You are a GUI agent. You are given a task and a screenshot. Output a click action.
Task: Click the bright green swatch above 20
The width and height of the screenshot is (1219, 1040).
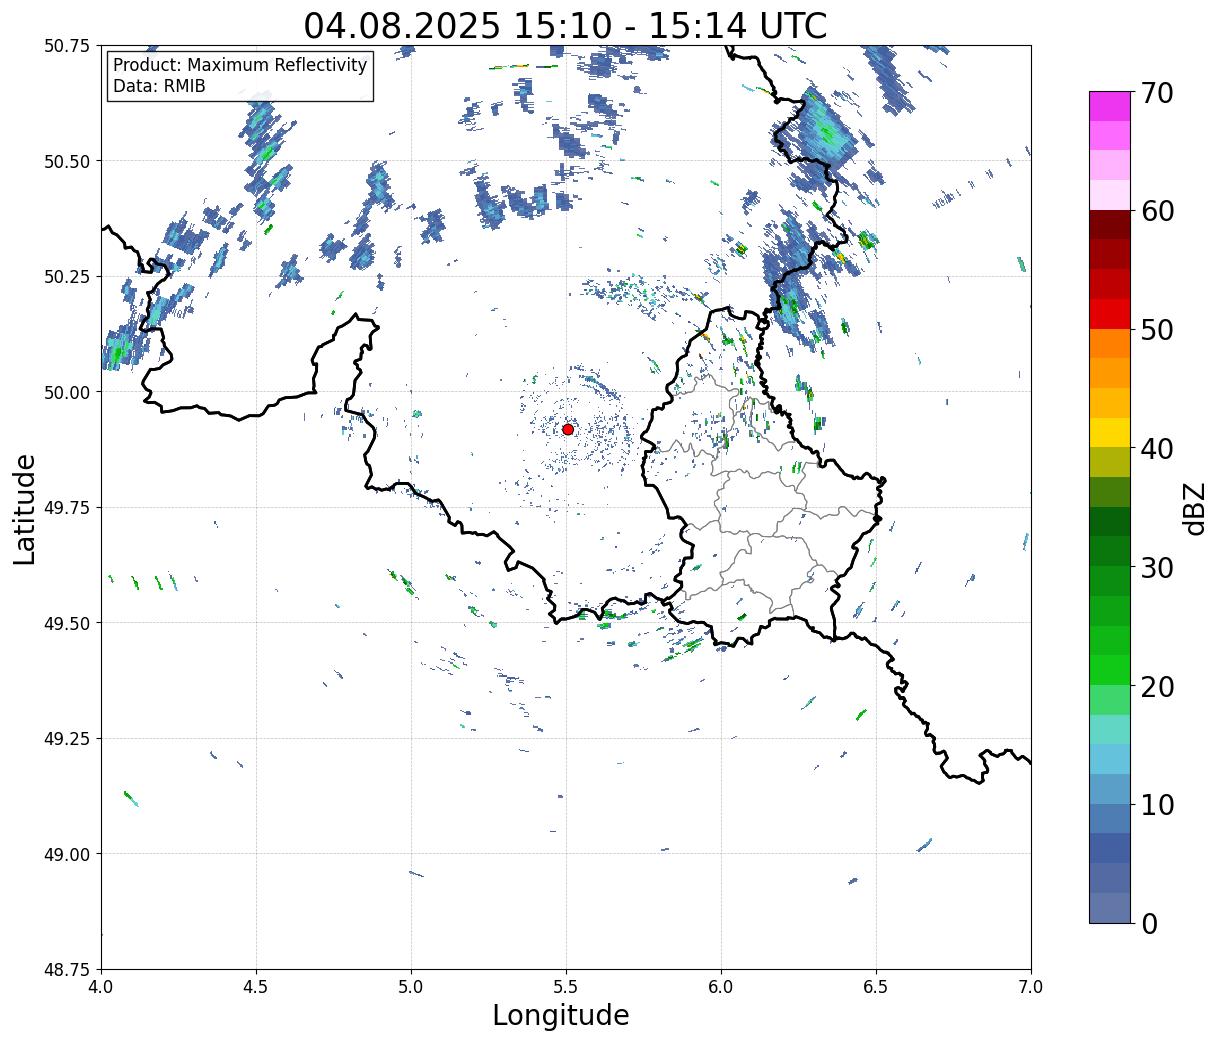(x=1110, y=669)
